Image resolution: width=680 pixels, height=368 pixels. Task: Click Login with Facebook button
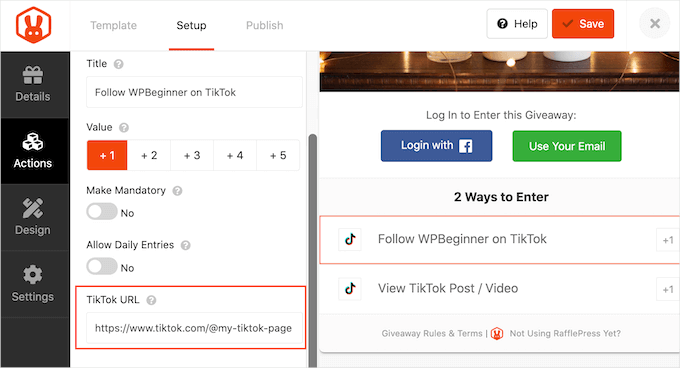tap(436, 146)
